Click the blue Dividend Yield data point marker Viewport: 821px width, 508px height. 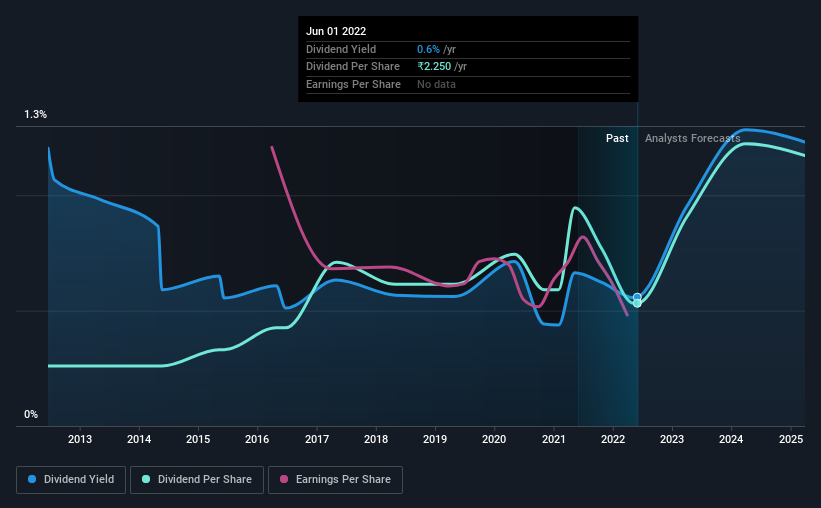point(637,297)
